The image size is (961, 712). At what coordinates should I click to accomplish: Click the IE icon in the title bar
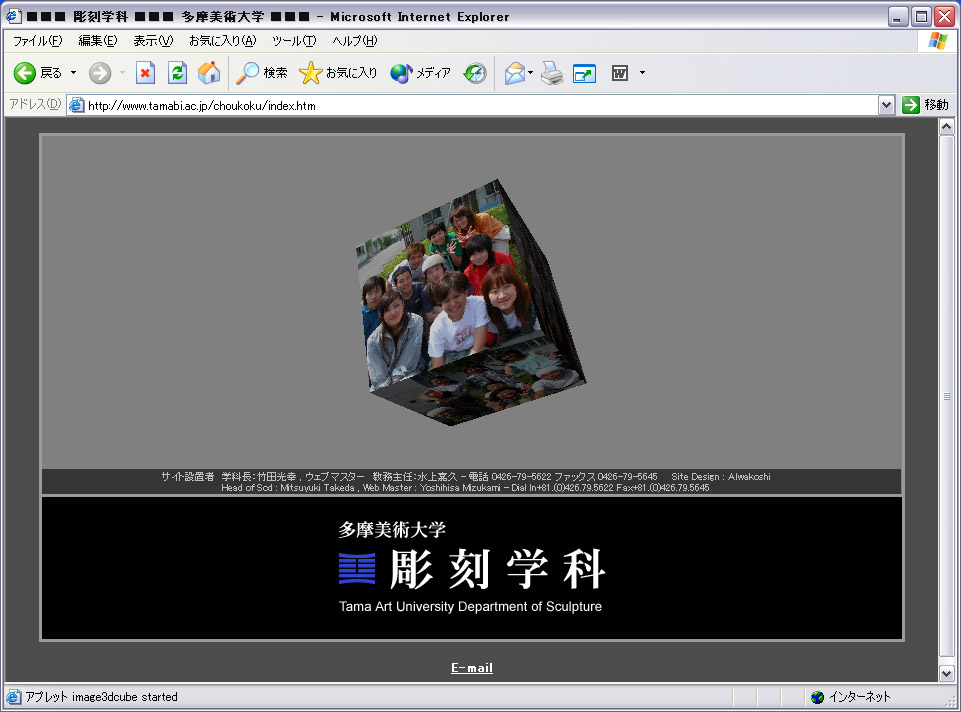(x=13, y=17)
